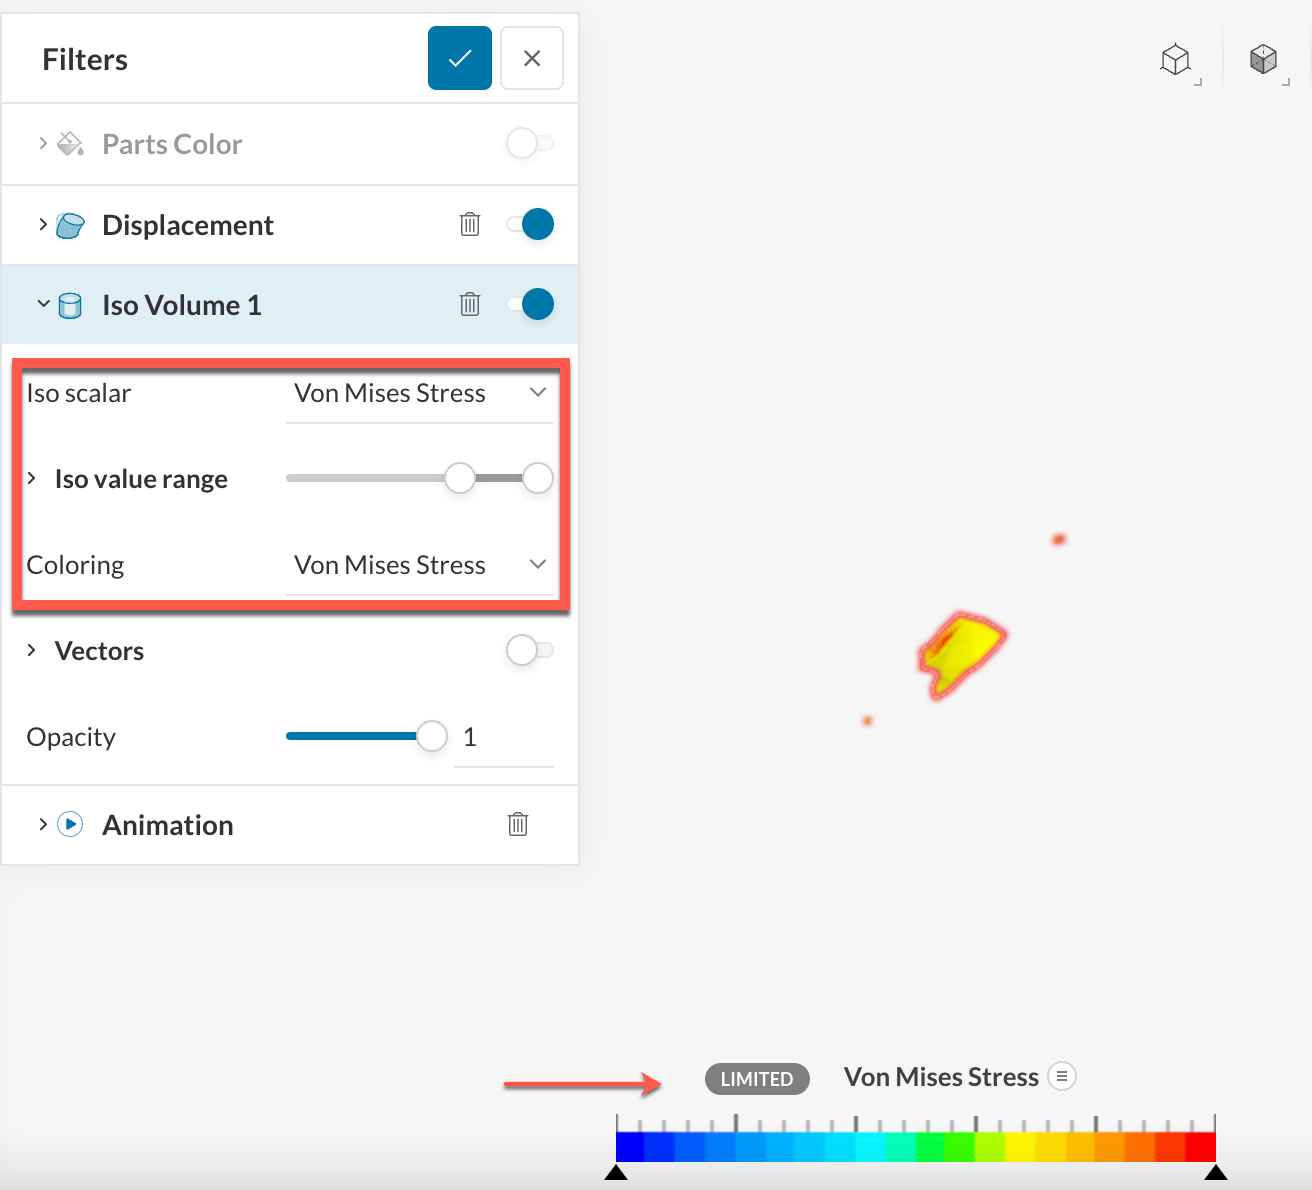
Task: Enable the Parts Color toggle
Action: point(530,143)
